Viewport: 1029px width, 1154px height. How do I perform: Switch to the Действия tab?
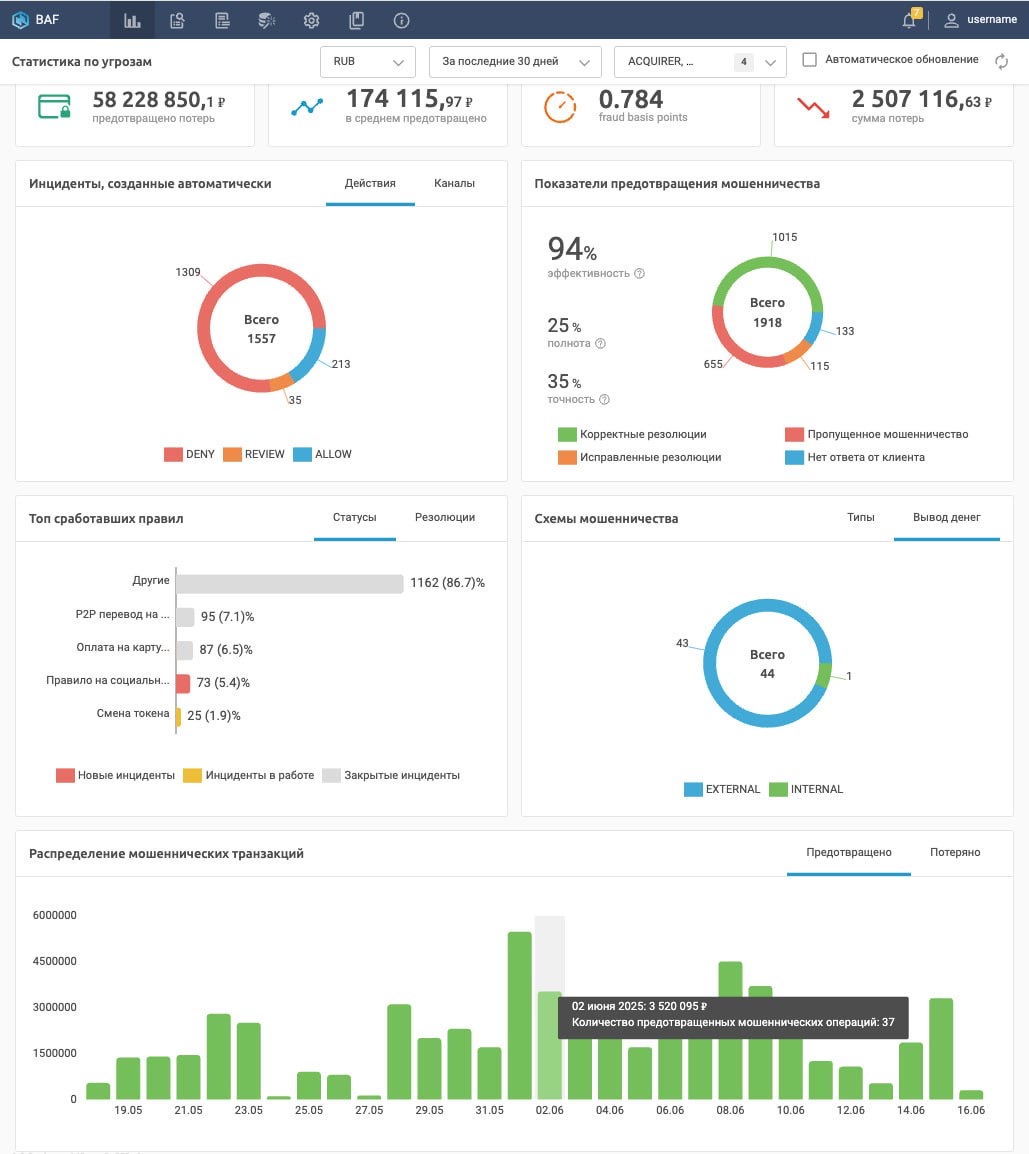(370, 183)
